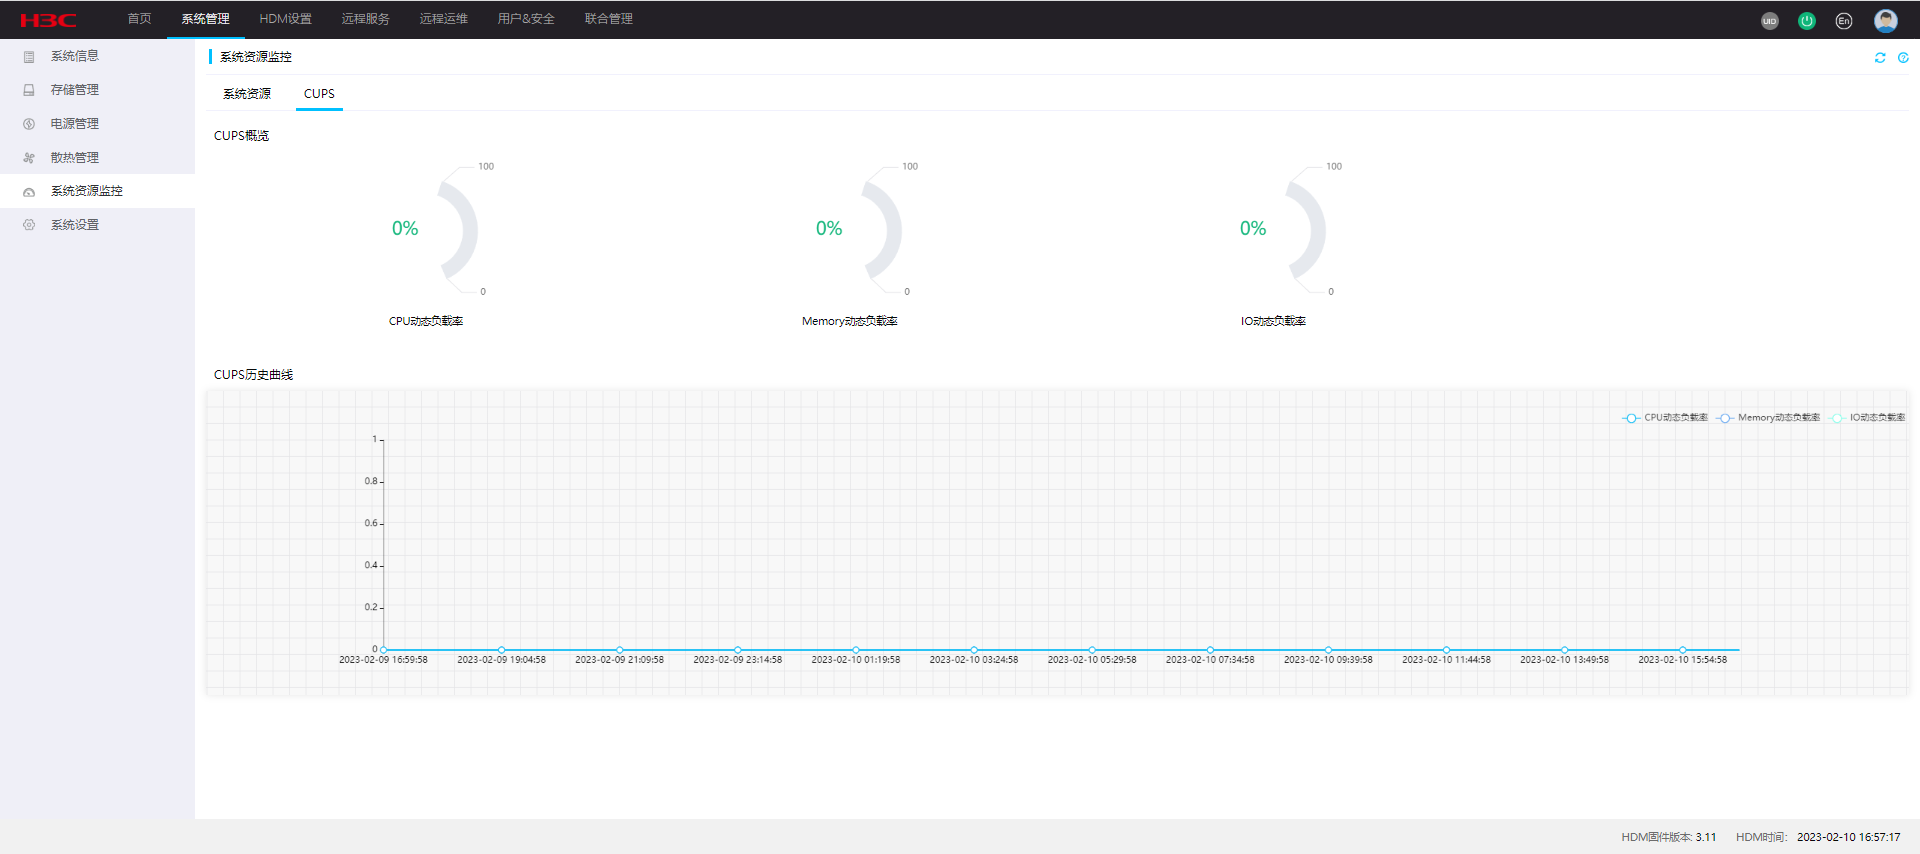Viewport: 1920px width, 854px height.
Task: Click the x-axis label 2023-02-09 21:09:58
Action: click(x=620, y=660)
